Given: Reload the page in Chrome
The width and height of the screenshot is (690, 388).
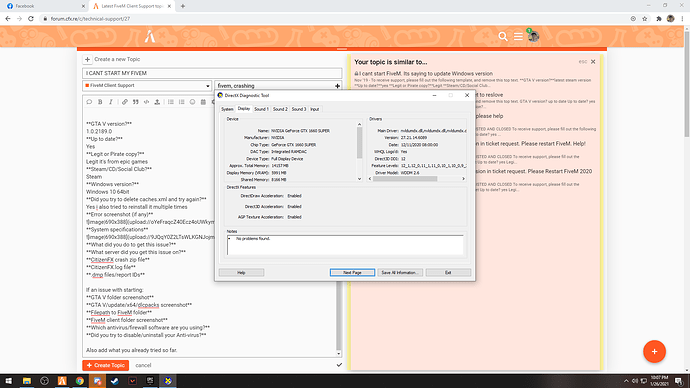Looking at the screenshot, I should [31, 18].
